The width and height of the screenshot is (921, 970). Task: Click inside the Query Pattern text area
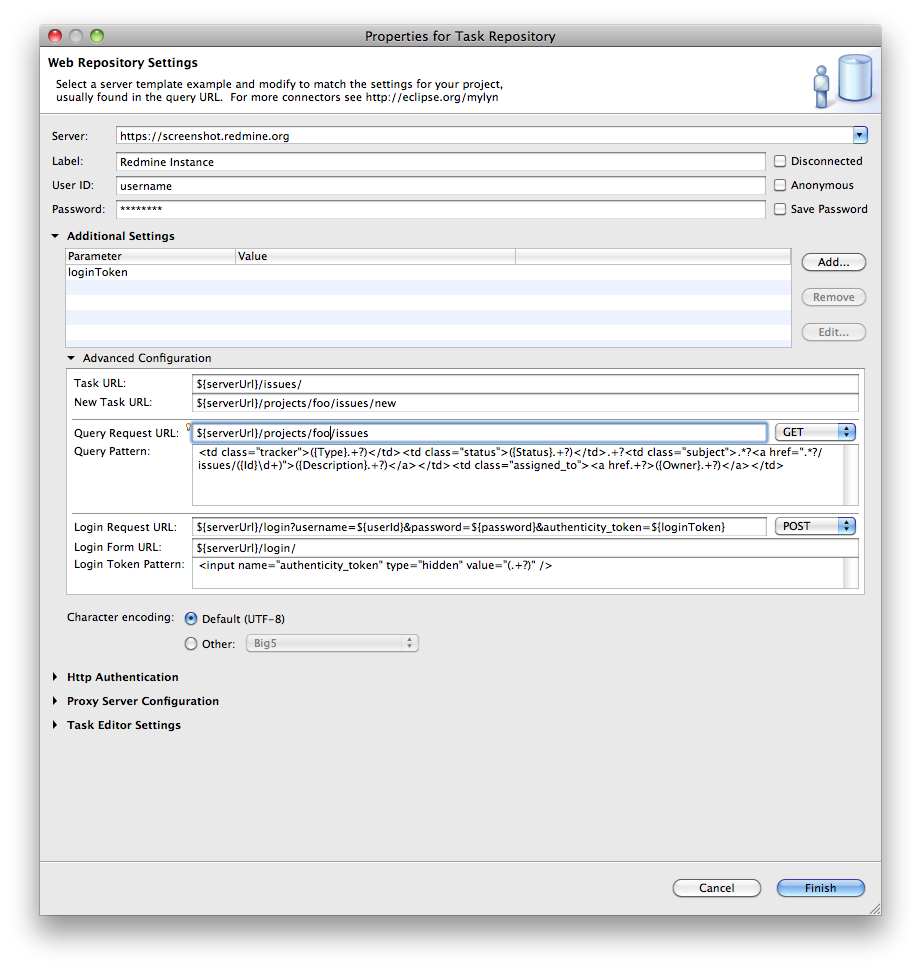518,475
